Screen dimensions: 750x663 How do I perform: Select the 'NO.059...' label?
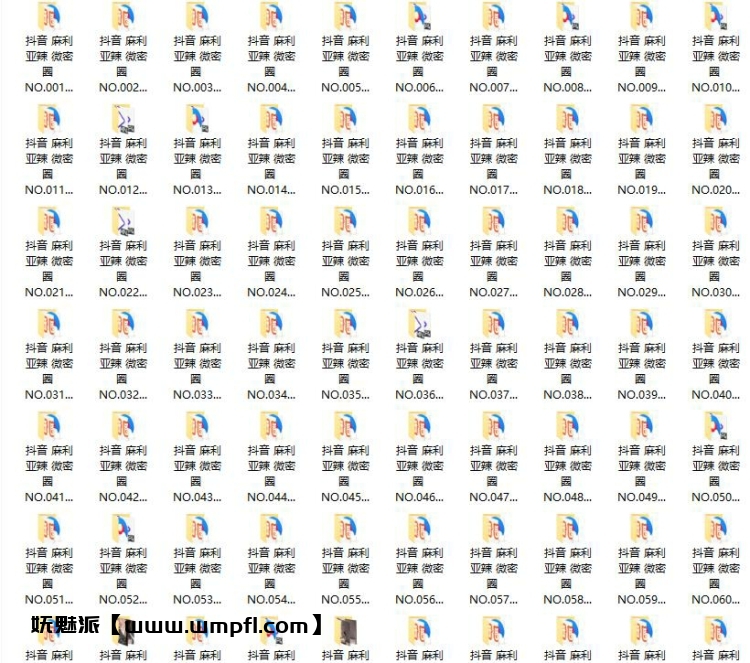click(642, 599)
